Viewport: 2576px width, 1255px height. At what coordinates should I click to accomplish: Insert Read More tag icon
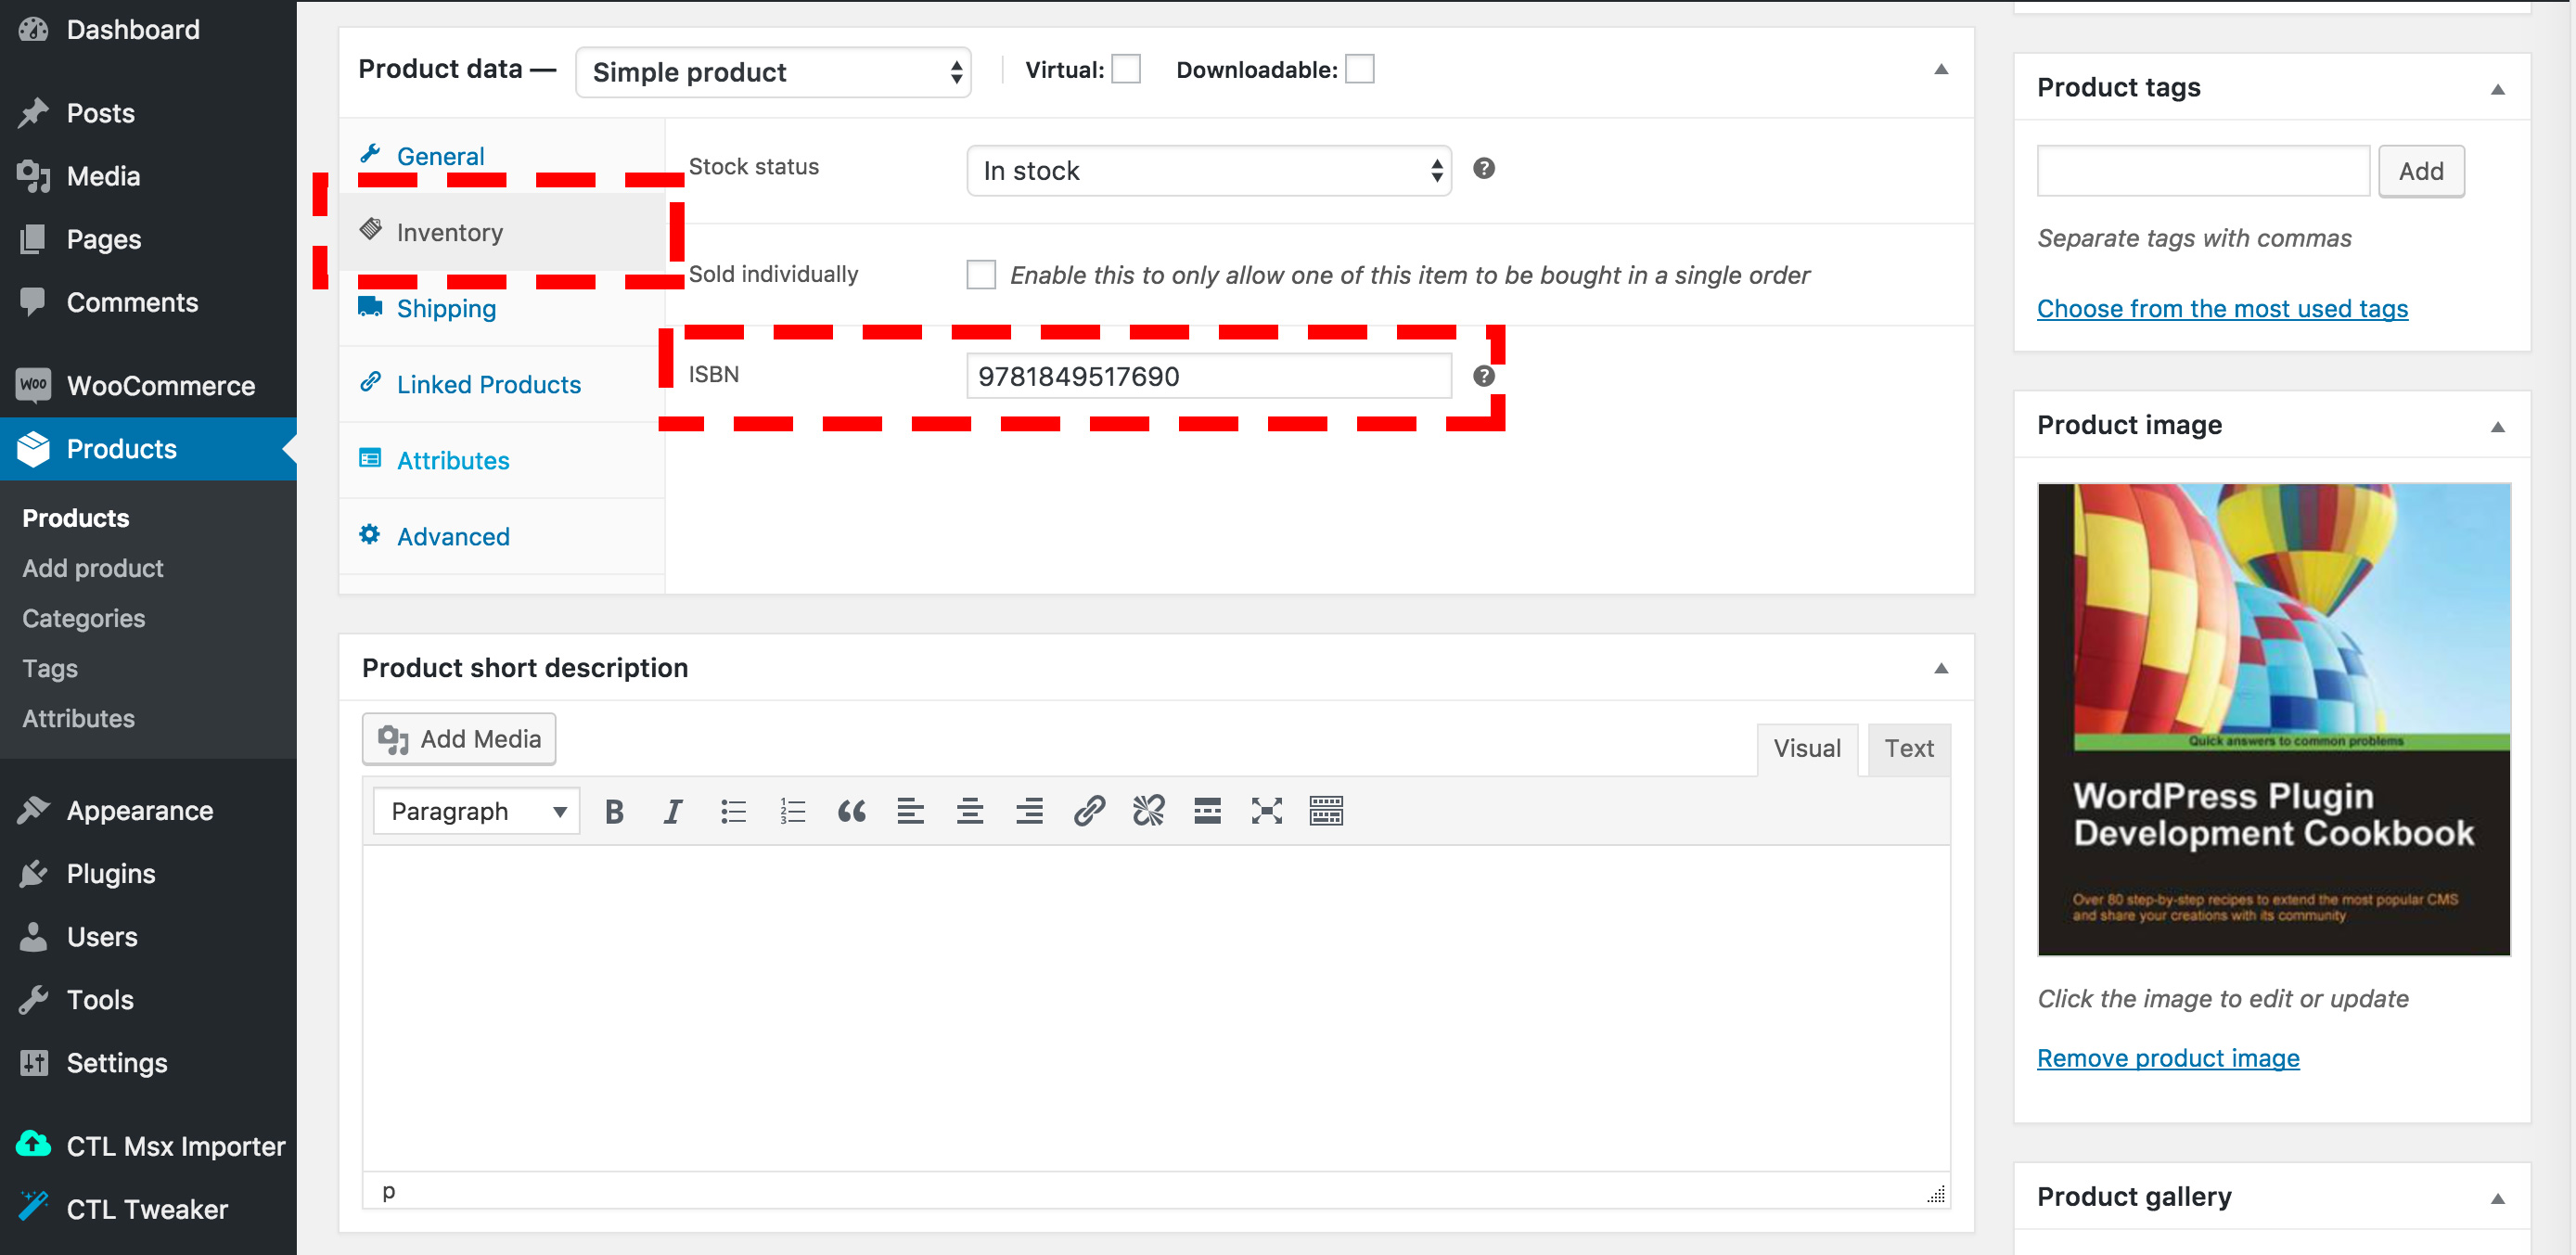coord(1207,811)
